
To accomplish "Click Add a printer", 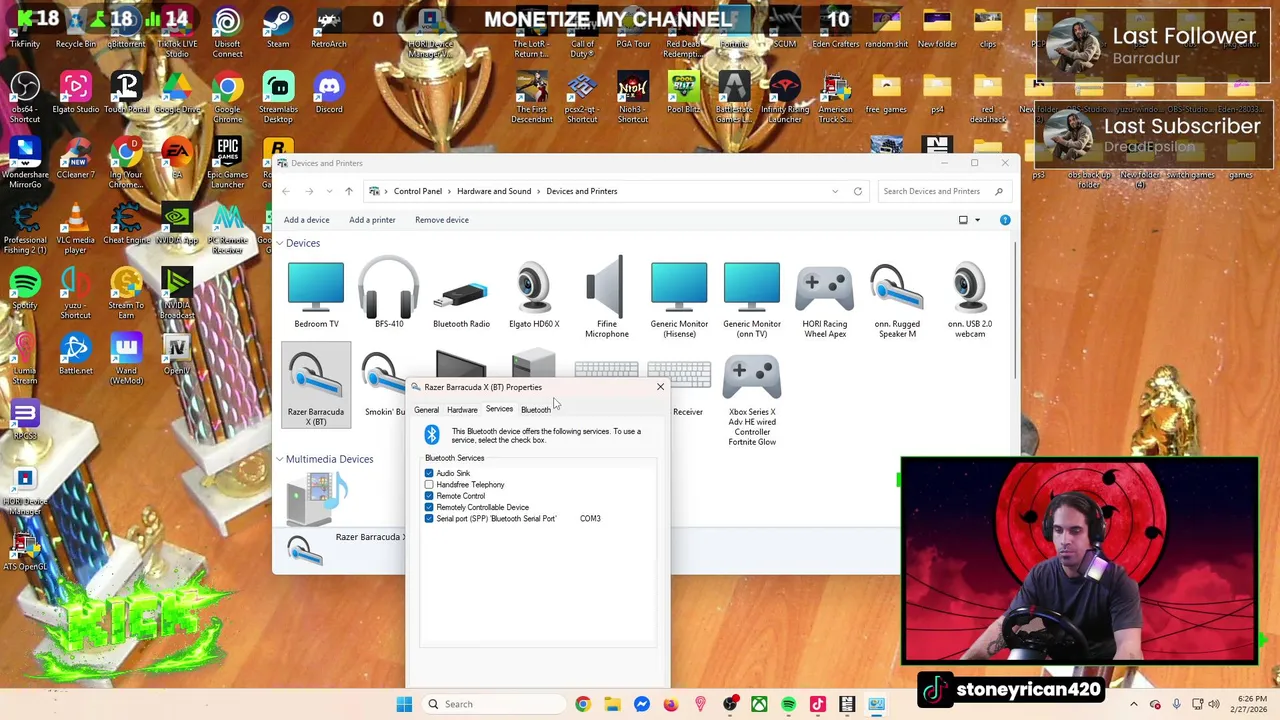I will click(x=372, y=220).
